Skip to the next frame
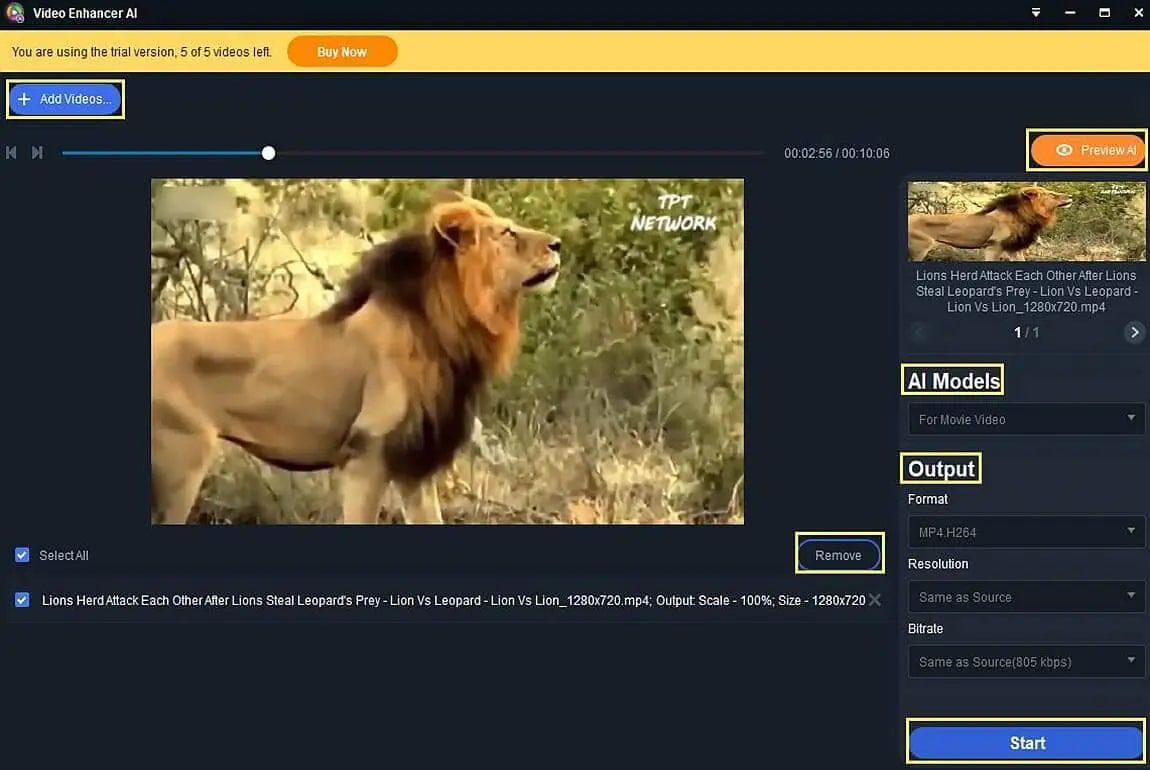 coord(37,152)
